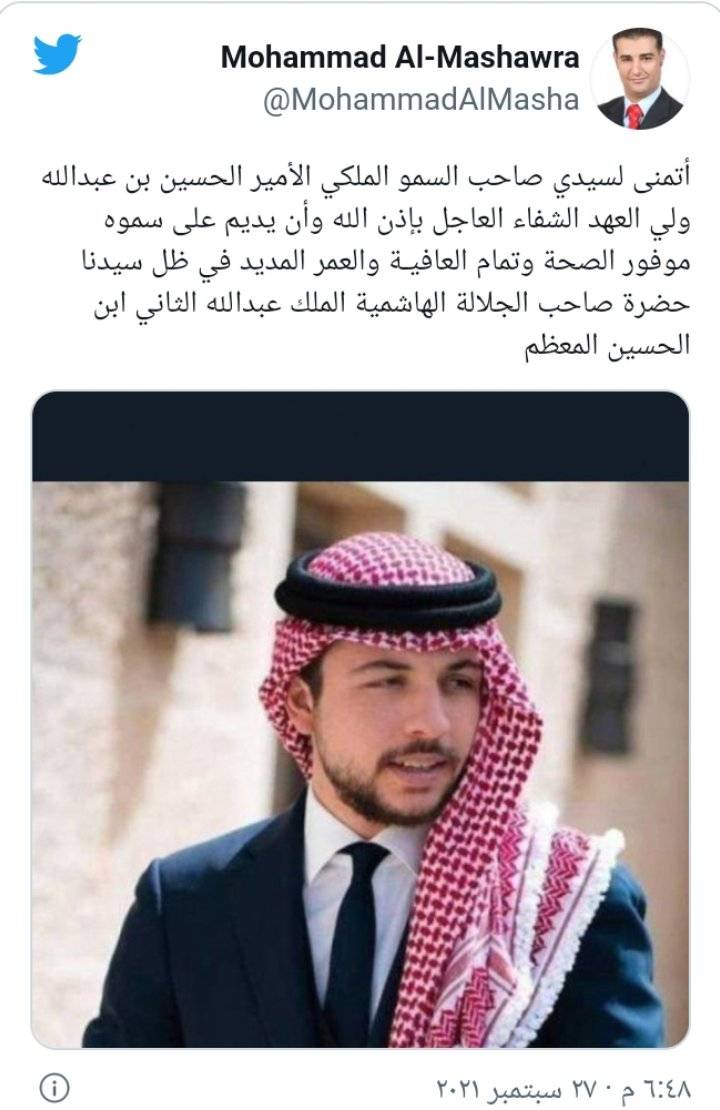Click the tweet line starting with موفور الصحة

pyautogui.click(x=386, y=261)
